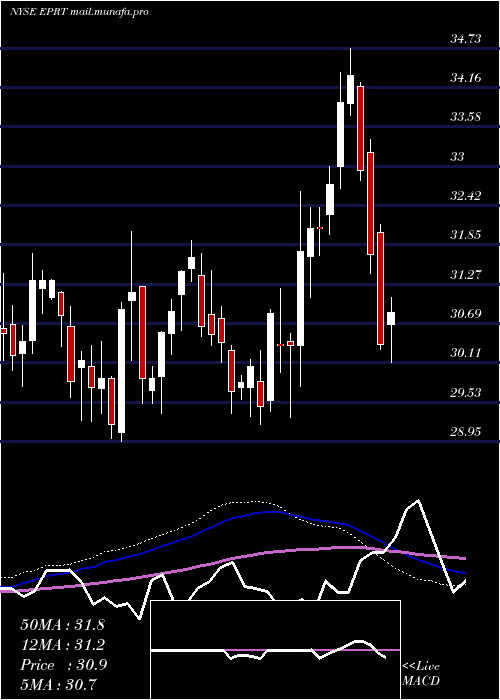Click the 50MA : 31.8 reading
This screenshot has width=500, height=700.
pos(62,625)
